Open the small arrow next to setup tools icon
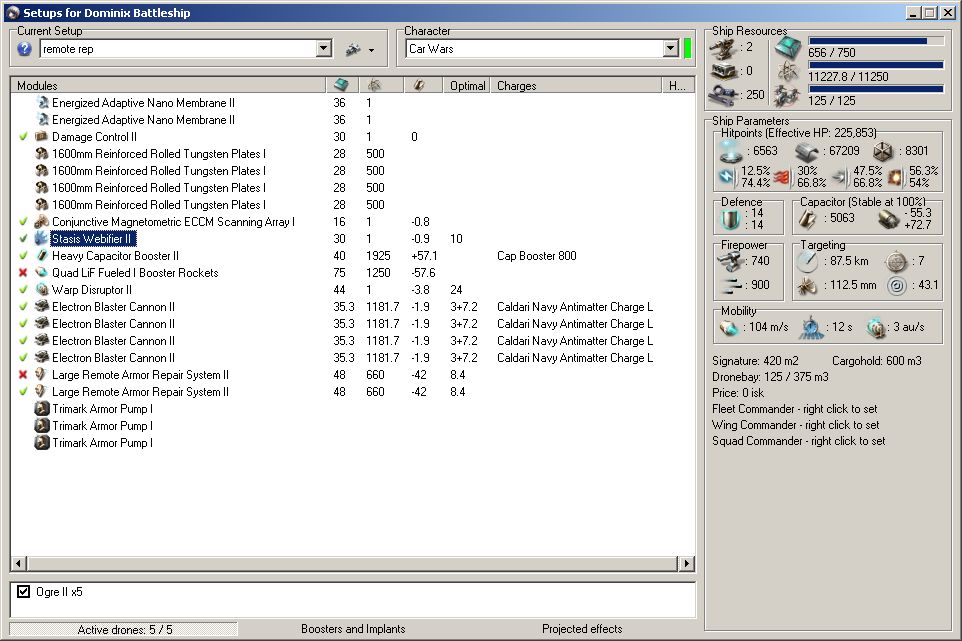962x641 pixels. 371,50
